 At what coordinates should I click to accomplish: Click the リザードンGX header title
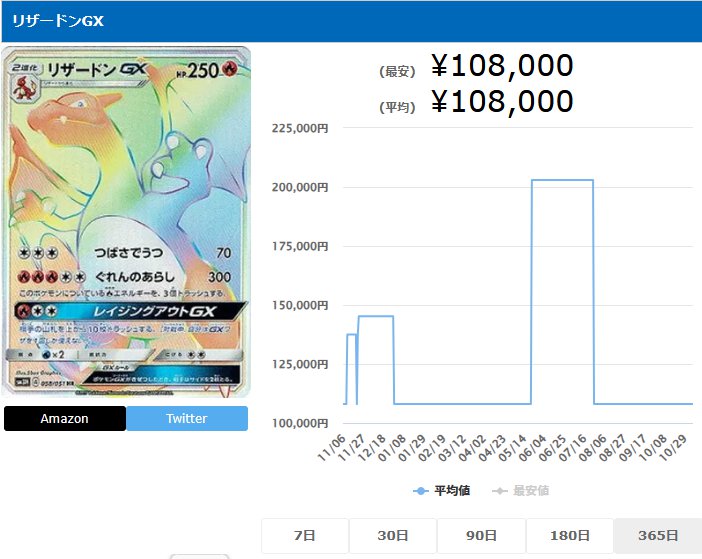pos(58,21)
